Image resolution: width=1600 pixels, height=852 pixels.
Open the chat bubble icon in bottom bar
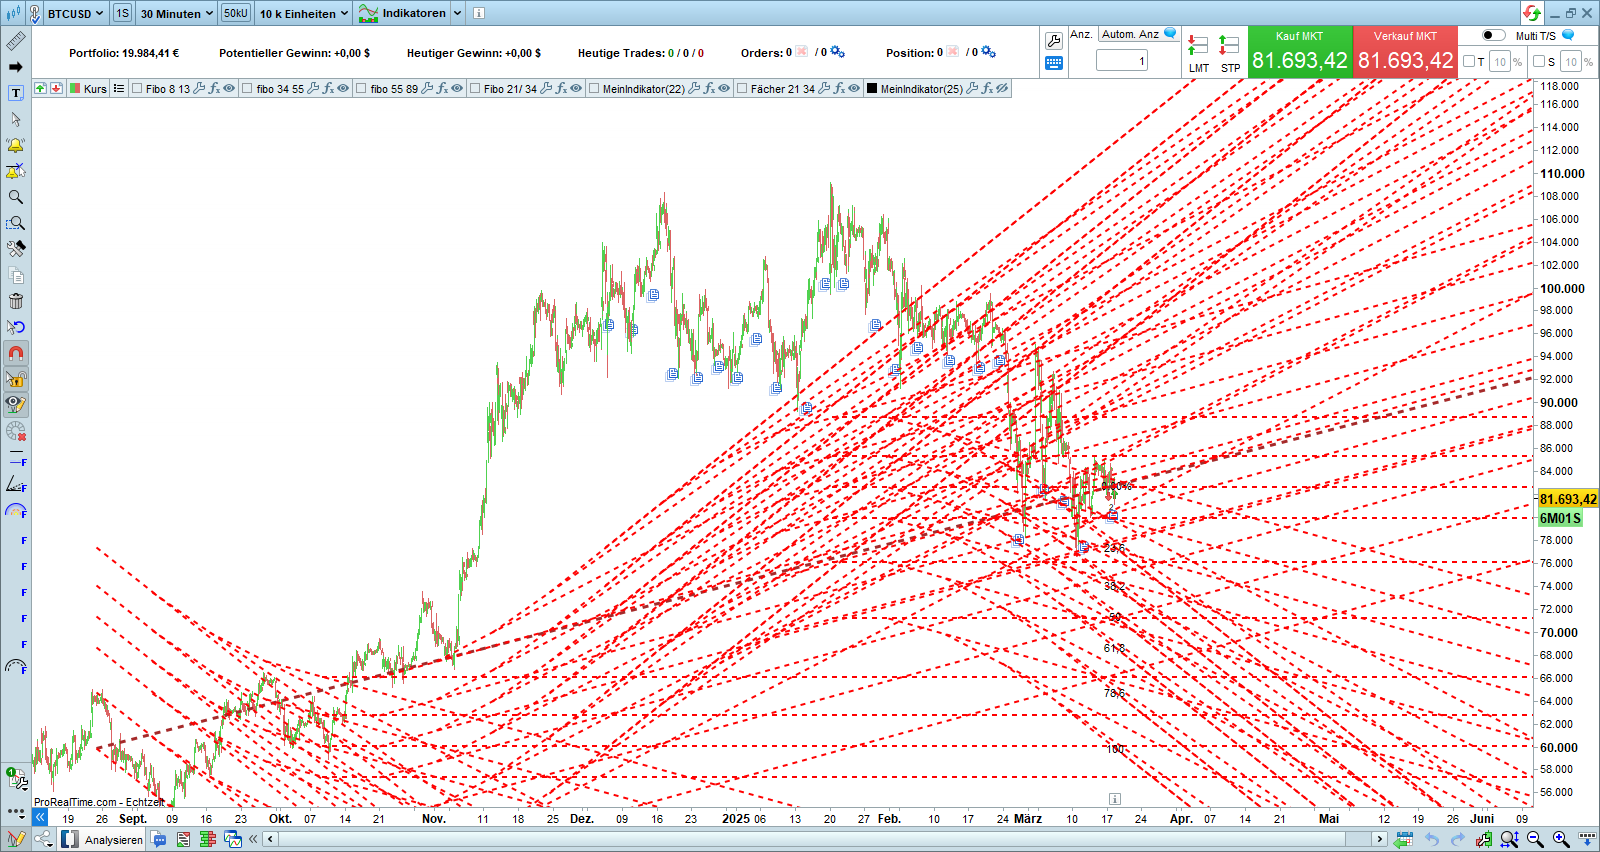[x=159, y=840]
